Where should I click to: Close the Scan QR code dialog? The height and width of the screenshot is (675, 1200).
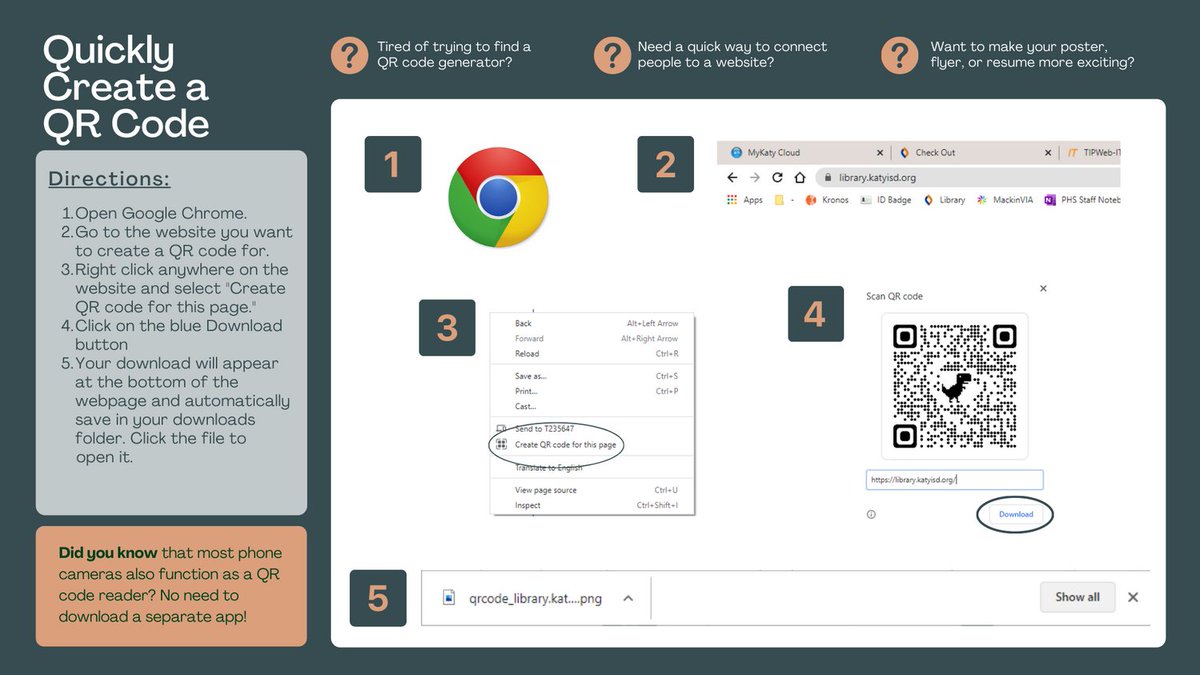point(1043,288)
